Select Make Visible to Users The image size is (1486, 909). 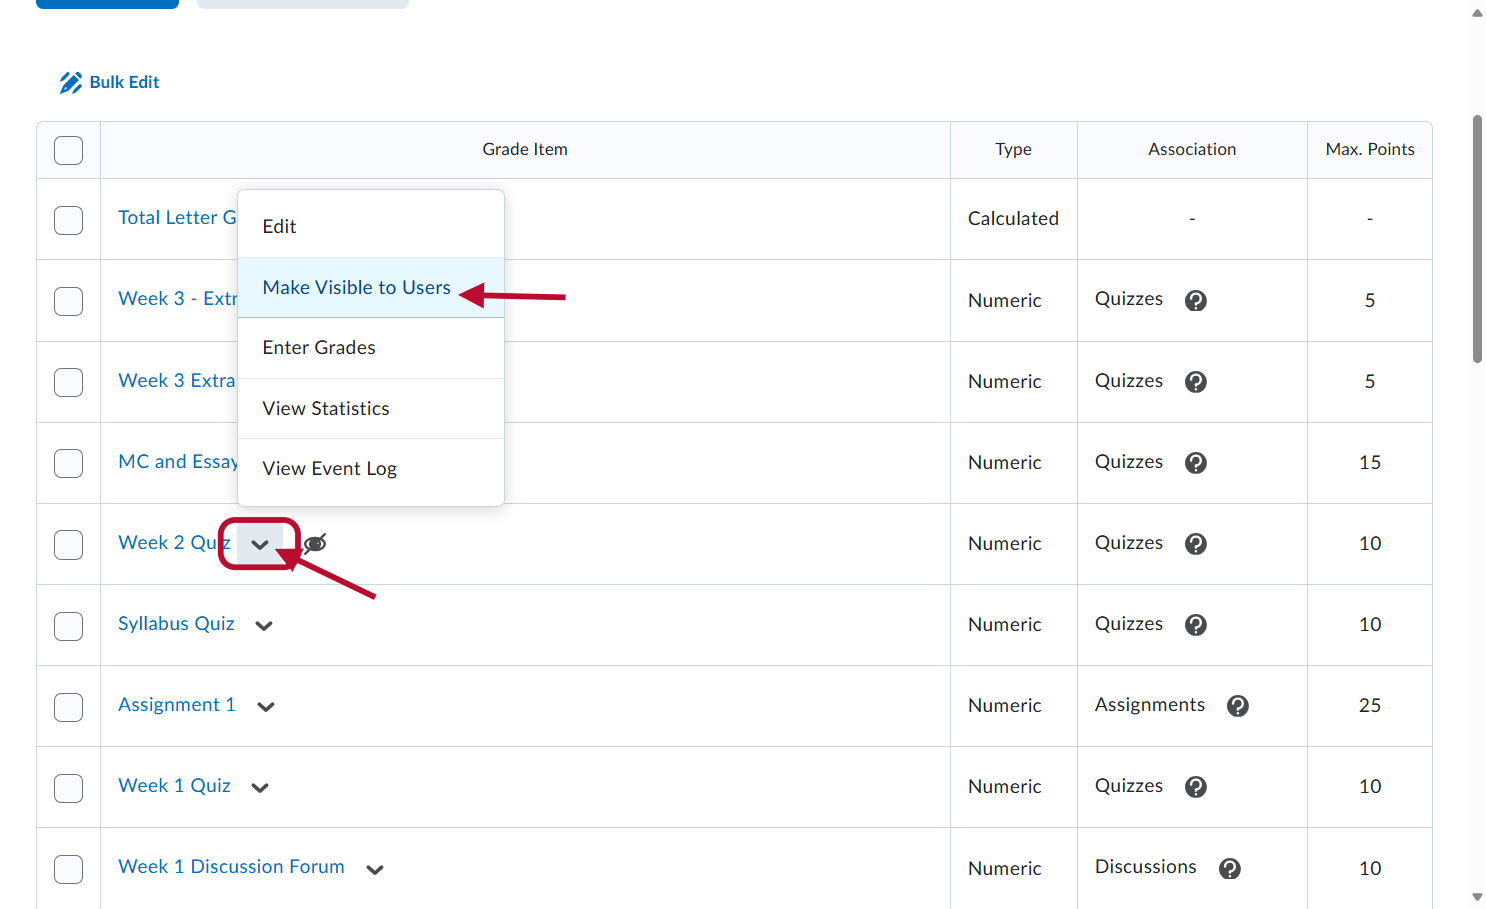pos(371,288)
